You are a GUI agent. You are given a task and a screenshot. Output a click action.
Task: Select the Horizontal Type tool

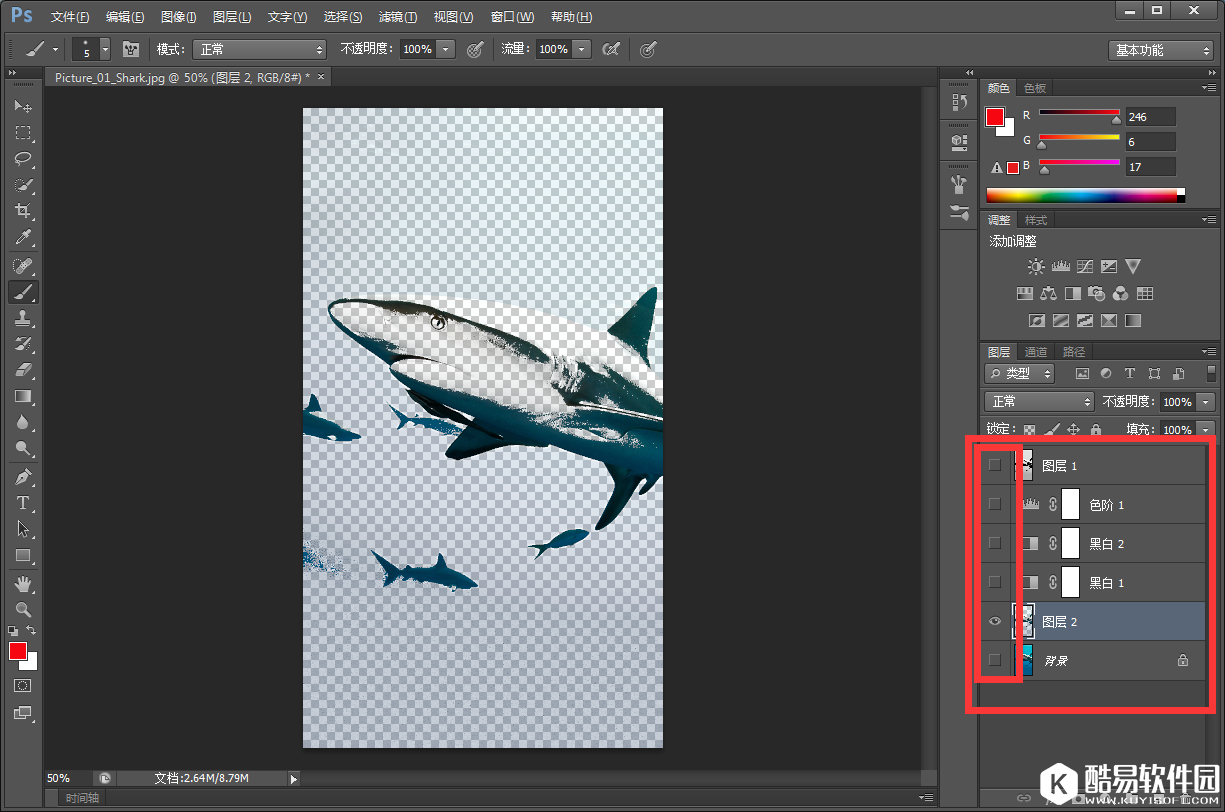coord(22,503)
